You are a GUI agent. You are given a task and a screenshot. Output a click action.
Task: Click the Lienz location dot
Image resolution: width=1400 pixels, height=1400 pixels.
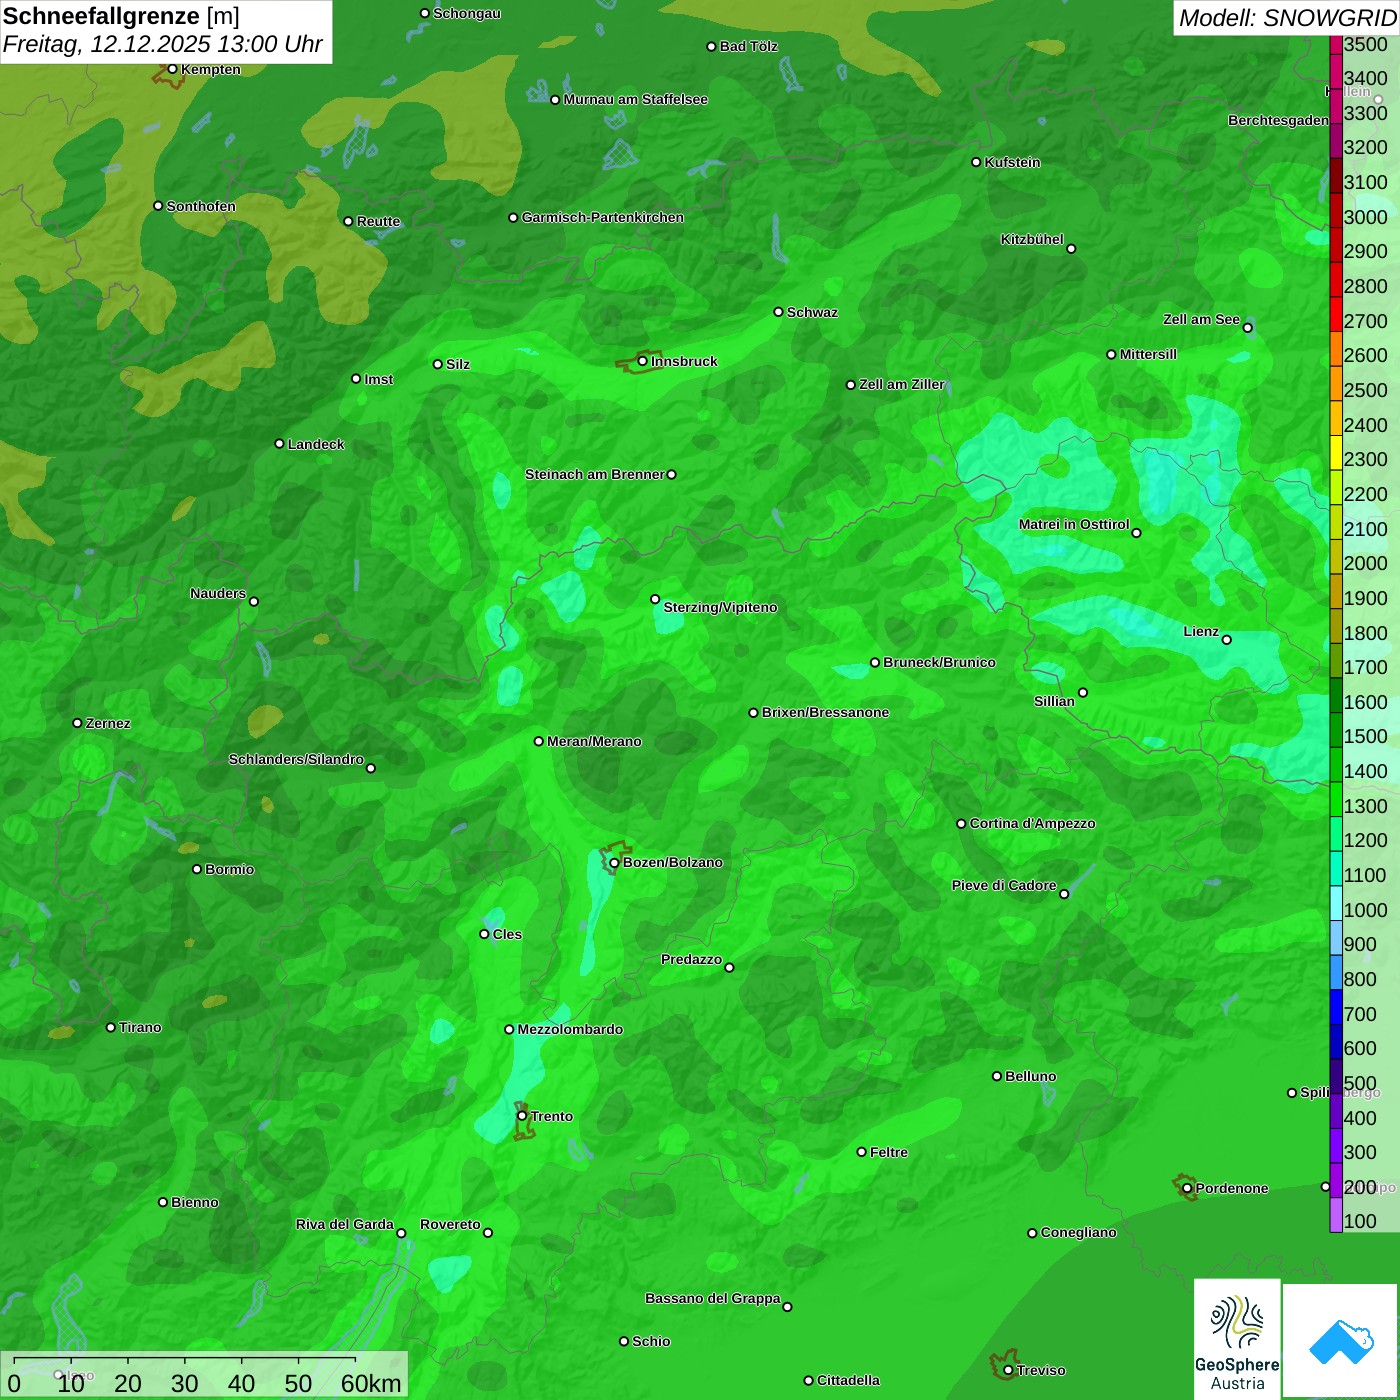pyautogui.click(x=1227, y=640)
